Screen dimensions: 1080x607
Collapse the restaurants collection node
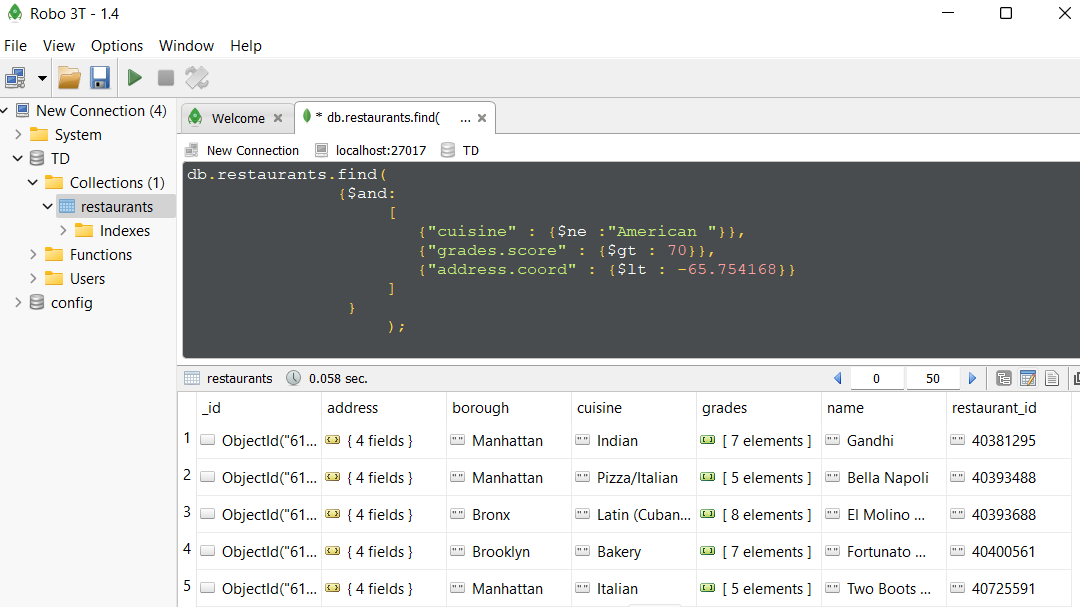click(47, 206)
